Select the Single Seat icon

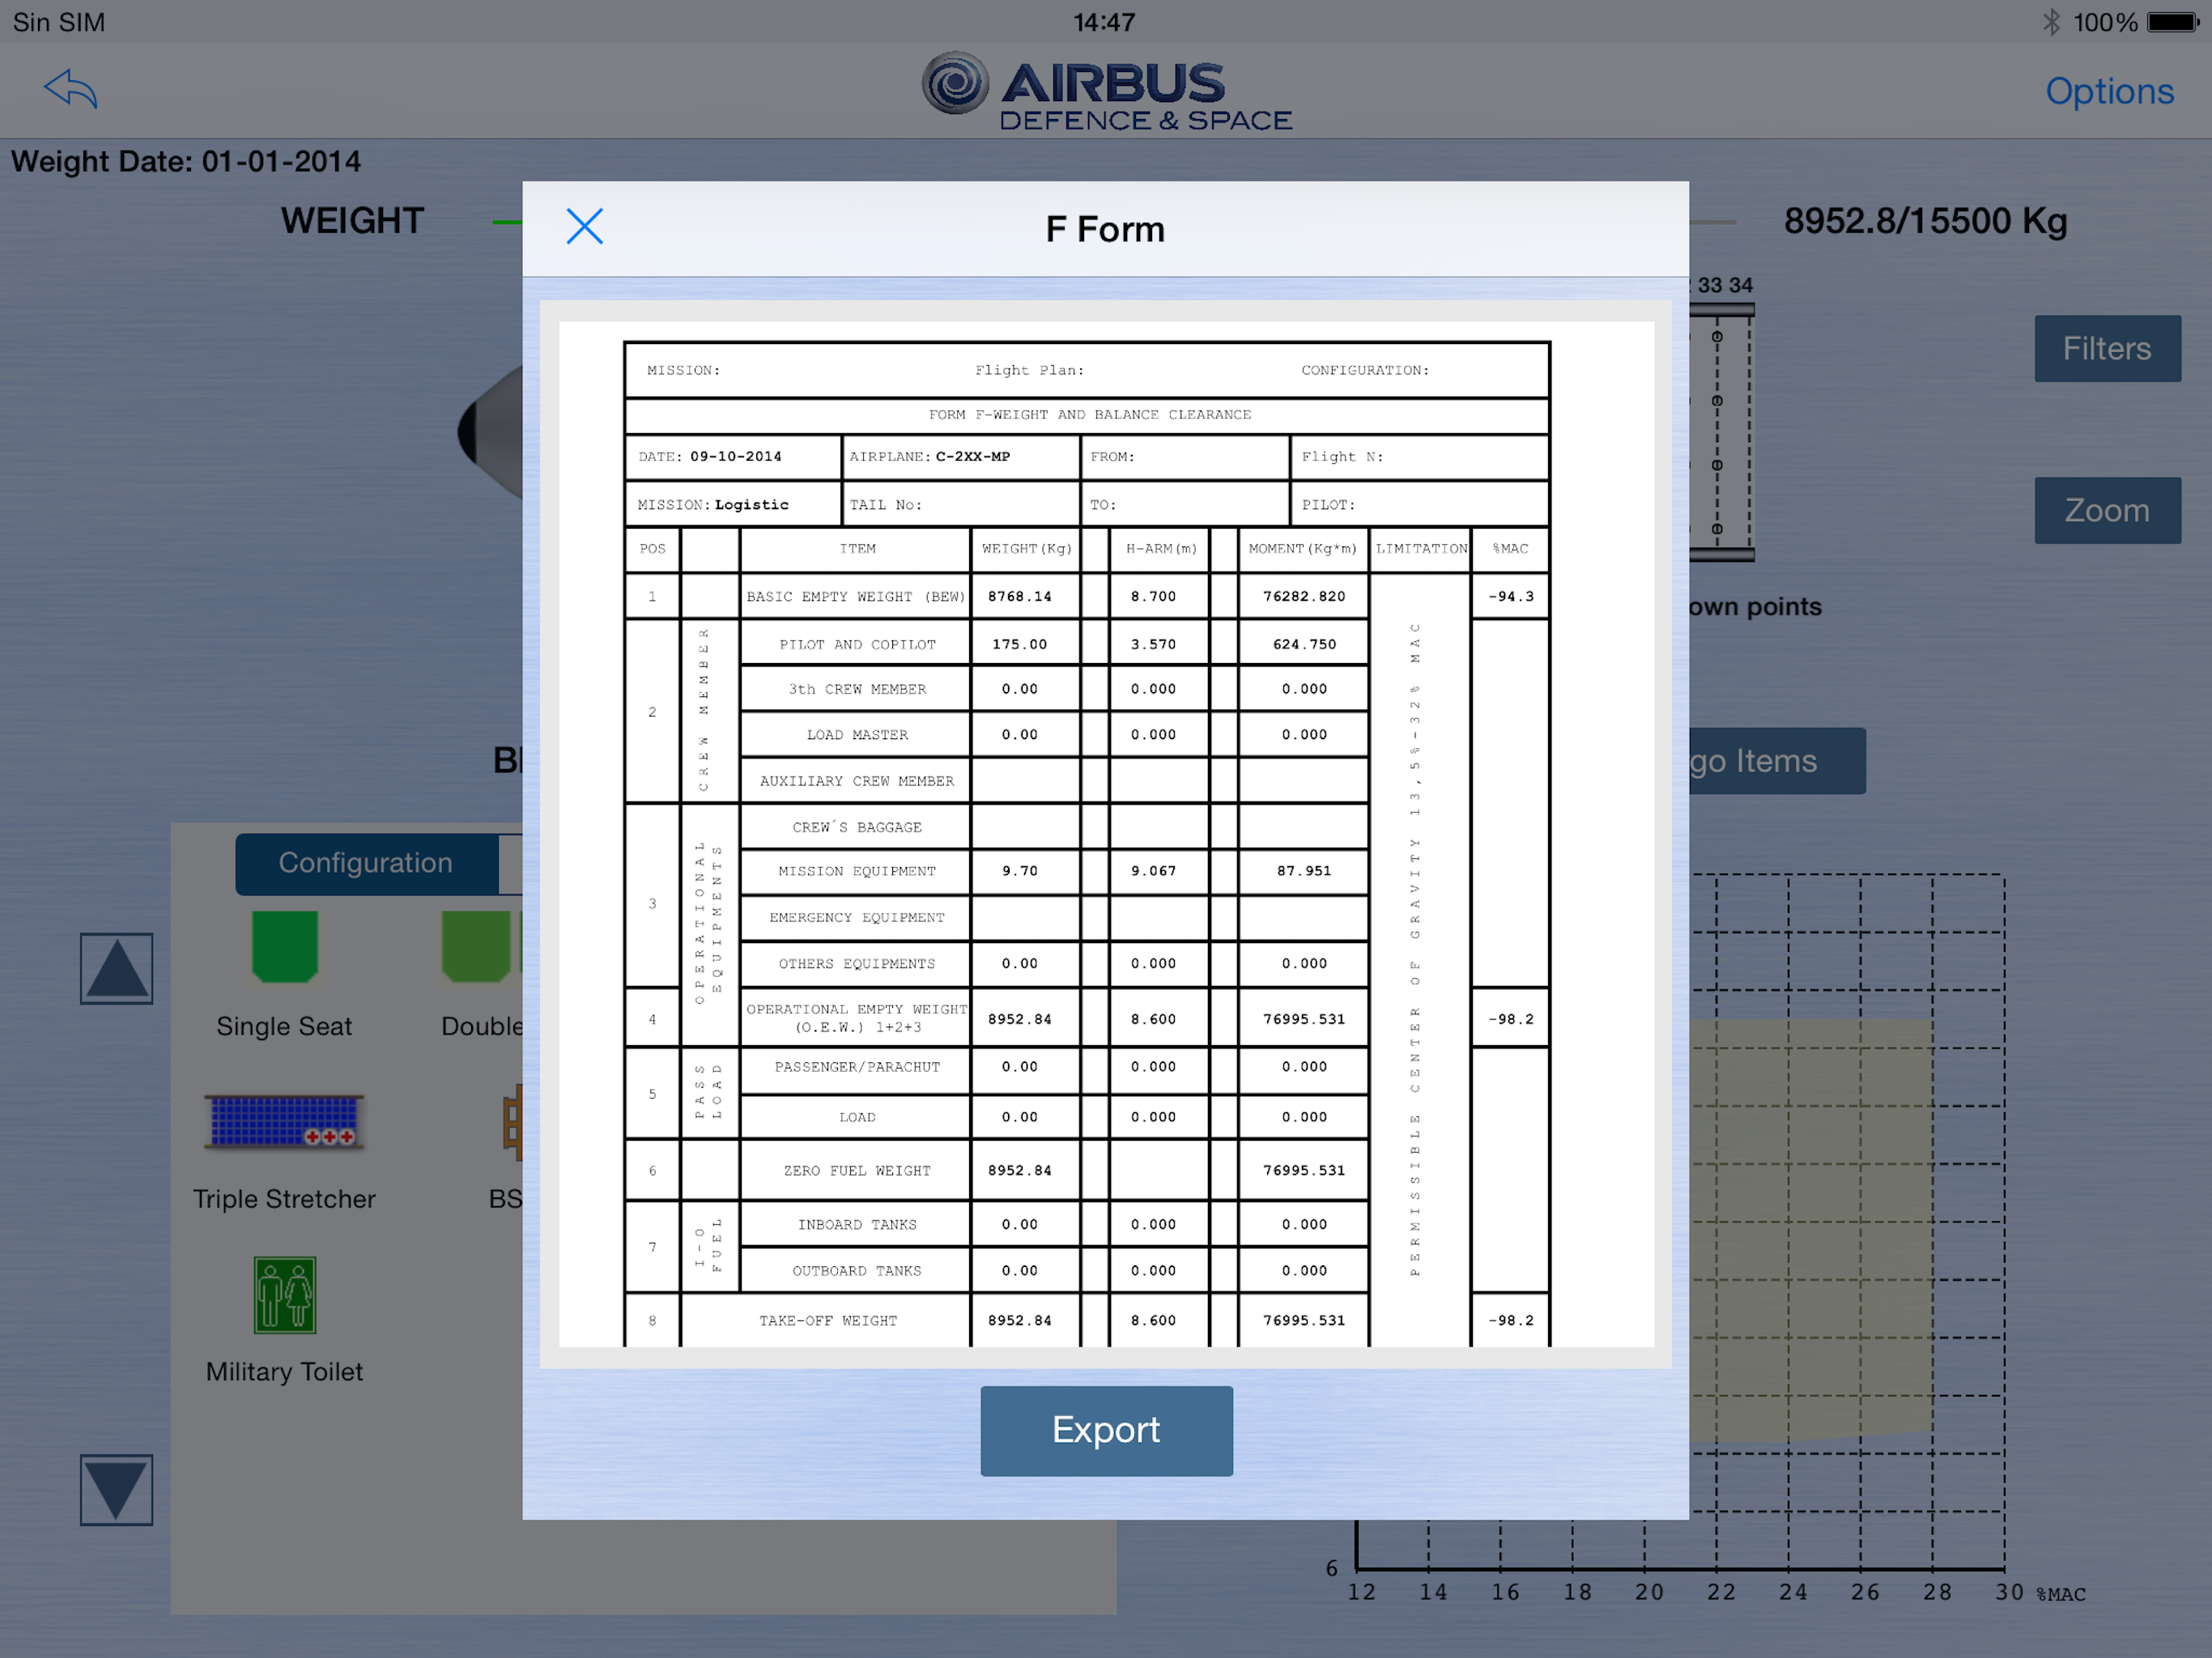[285, 946]
